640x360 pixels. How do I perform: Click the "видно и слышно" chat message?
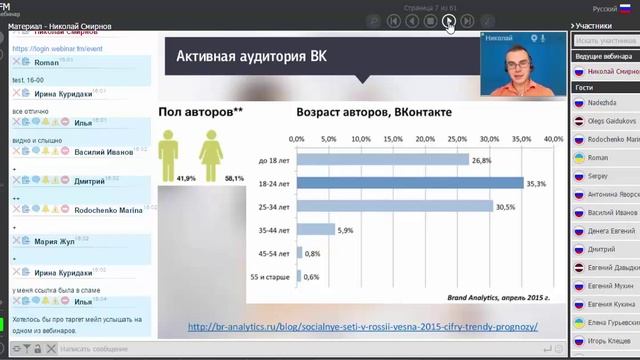(x=37, y=140)
